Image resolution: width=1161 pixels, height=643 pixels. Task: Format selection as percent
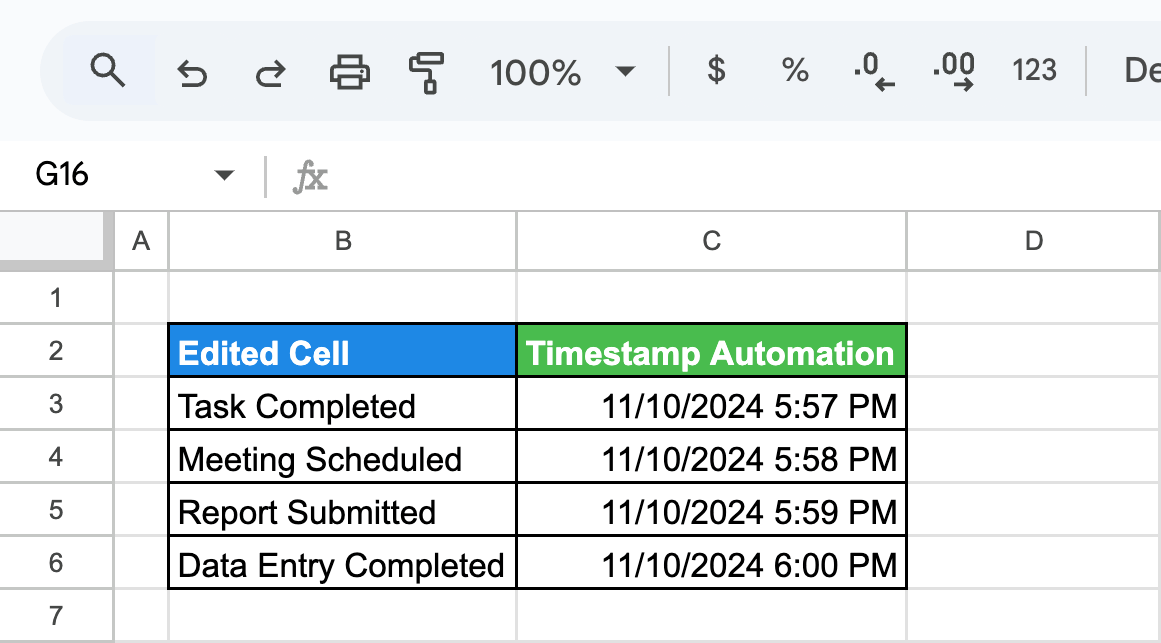tap(794, 70)
